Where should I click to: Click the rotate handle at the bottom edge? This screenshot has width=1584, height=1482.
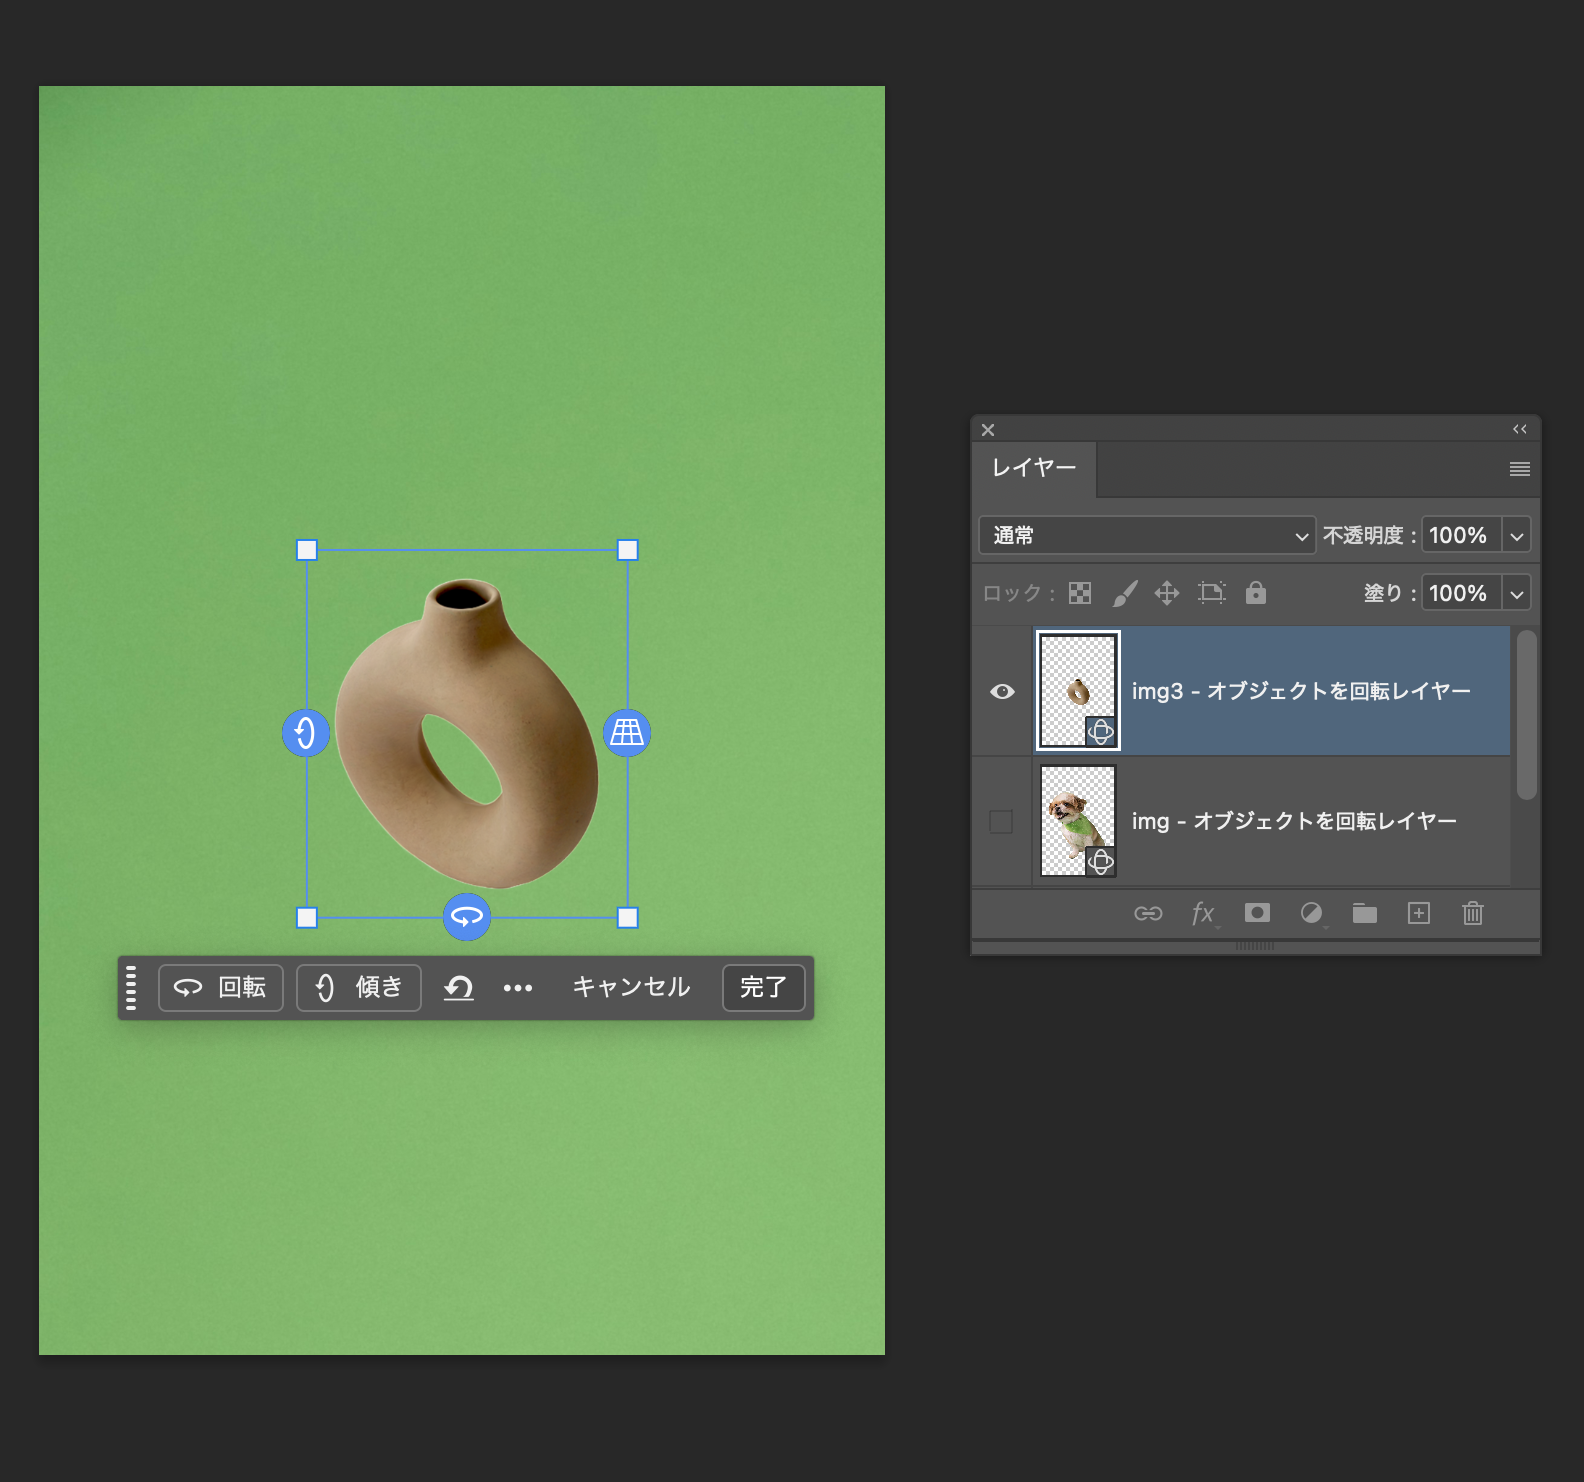(467, 916)
